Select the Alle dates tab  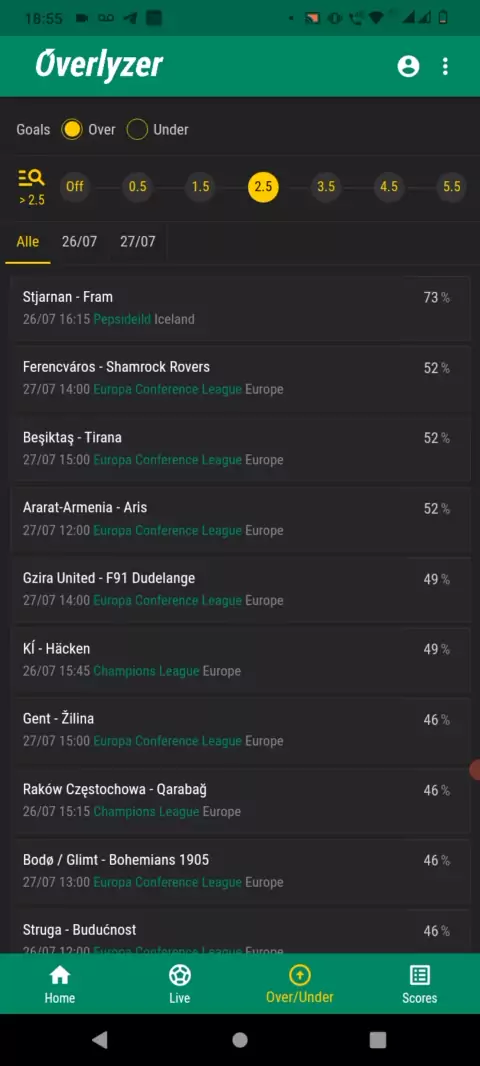click(x=28, y=242)
